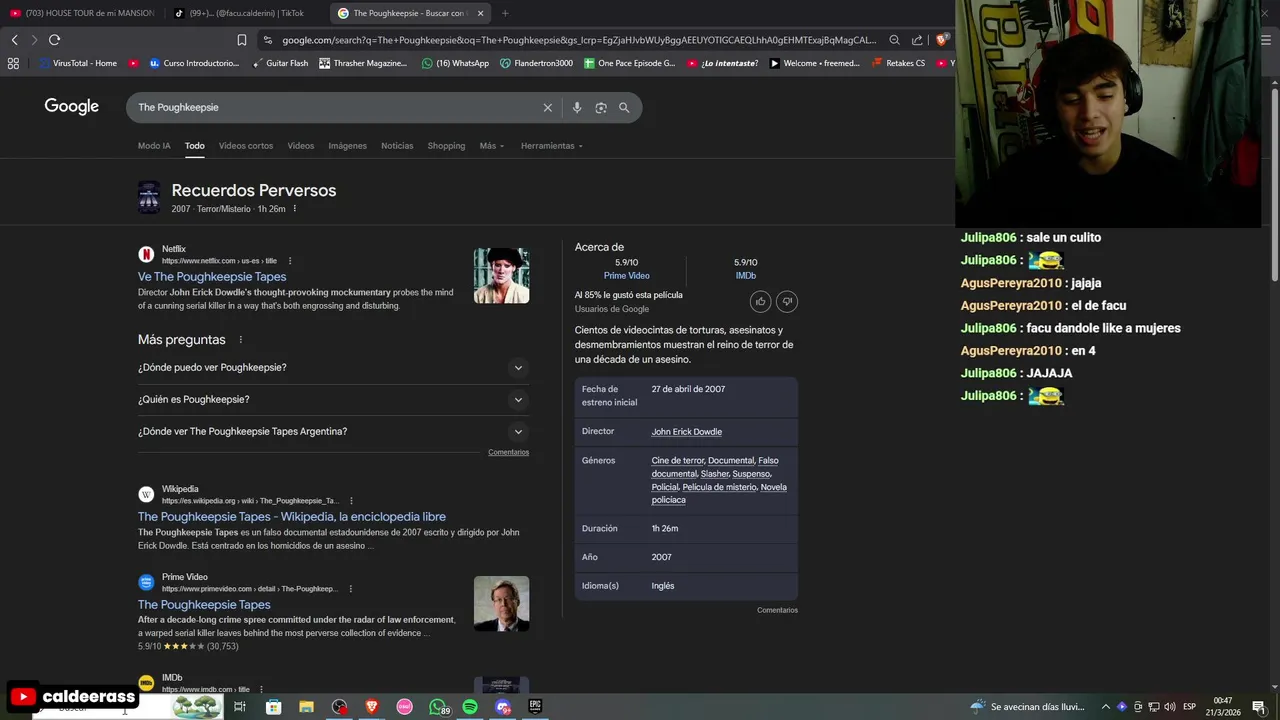Open File Explorer from the taskbar
Viewport: 1280px width, 720px height.
coord(306,707)
